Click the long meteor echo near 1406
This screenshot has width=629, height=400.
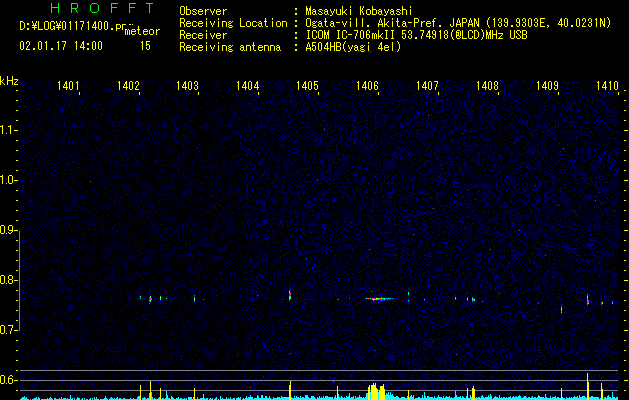point(380,298)
